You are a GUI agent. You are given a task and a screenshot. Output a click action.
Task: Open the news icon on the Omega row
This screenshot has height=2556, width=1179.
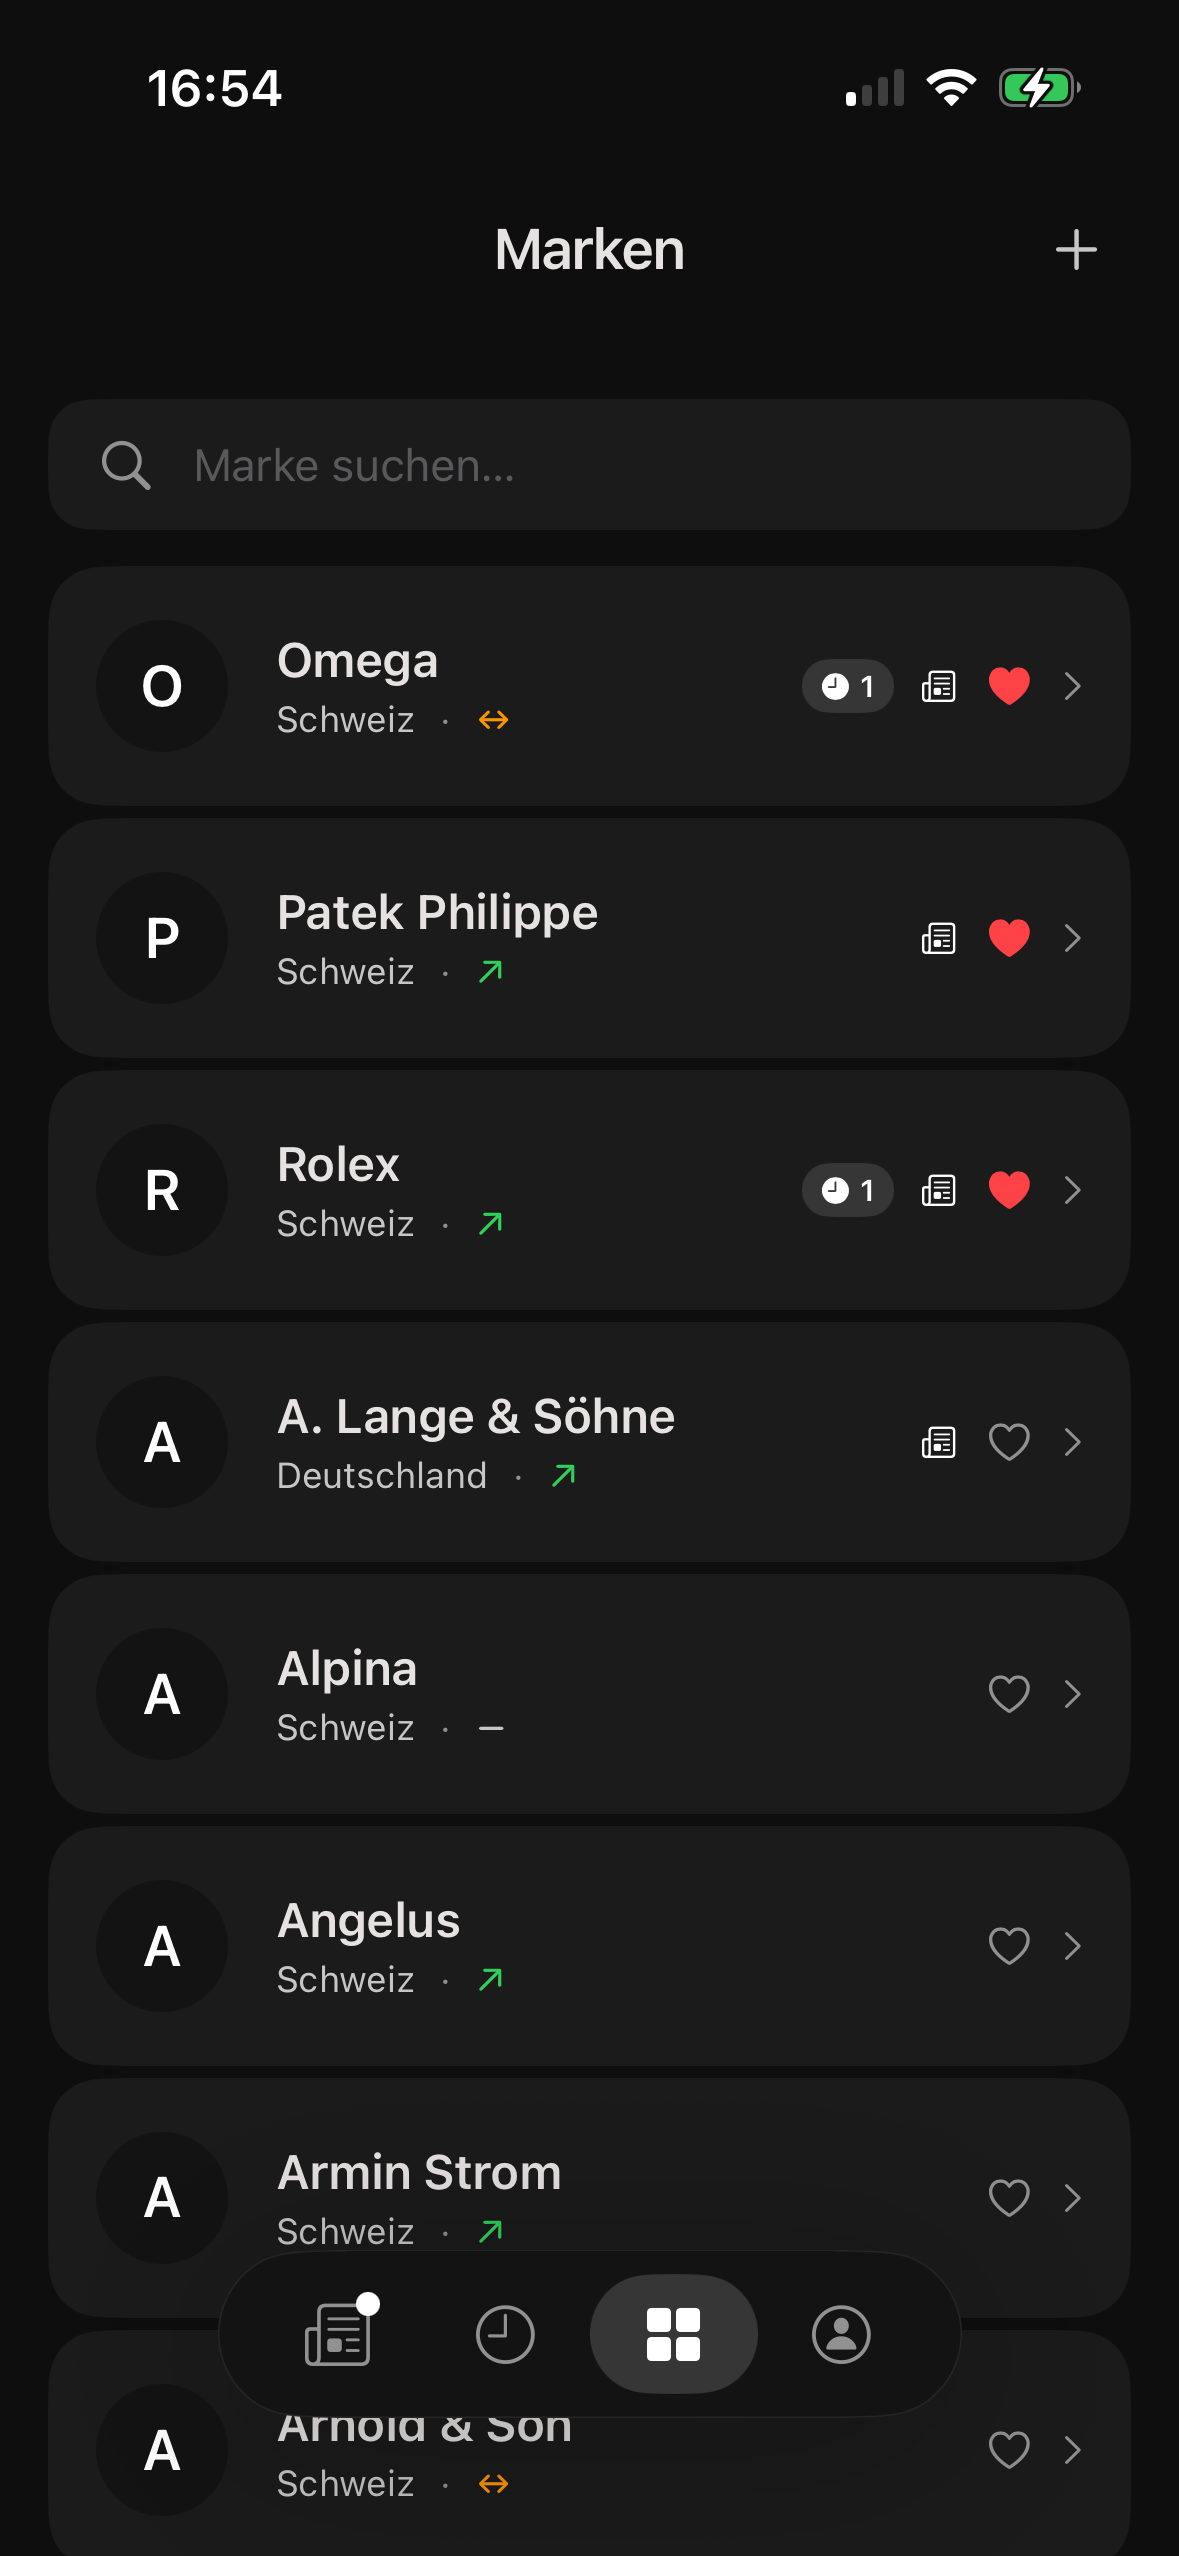(938, 686)
